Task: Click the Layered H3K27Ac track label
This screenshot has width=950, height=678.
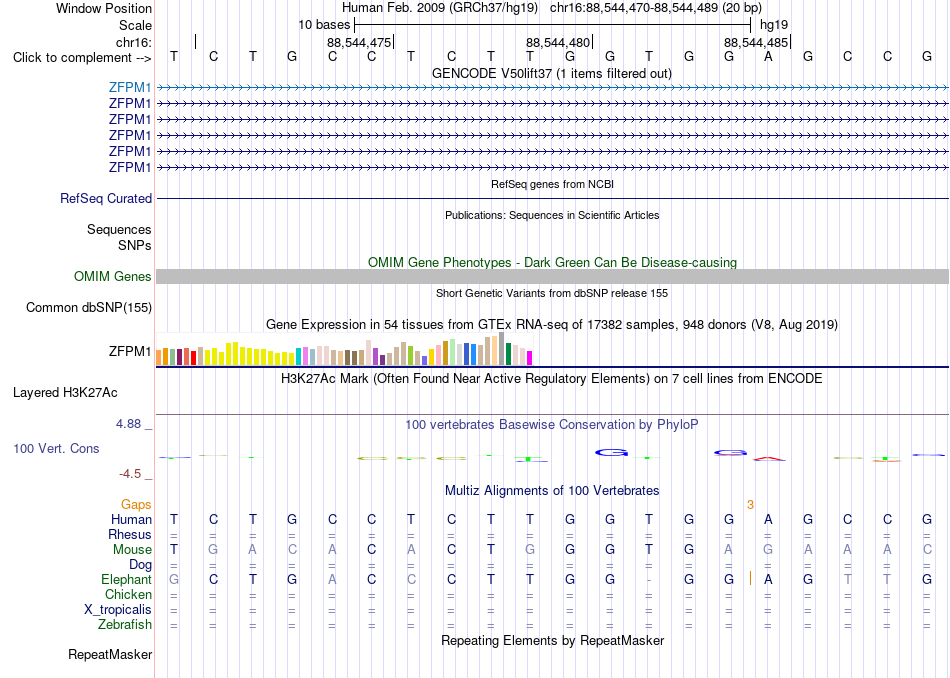Action: click(65, 393)
